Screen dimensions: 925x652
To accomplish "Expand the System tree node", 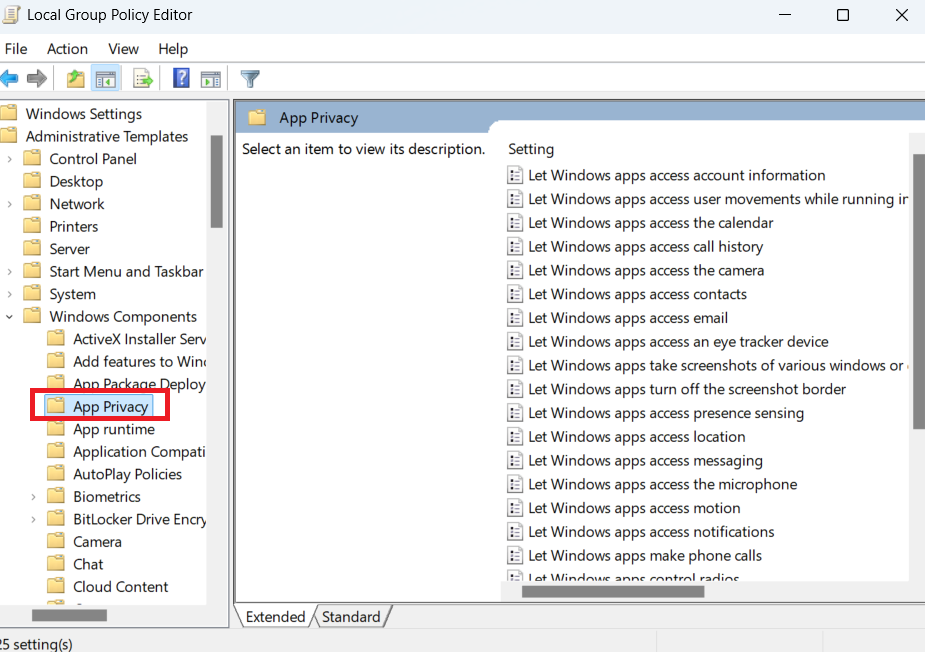I will coord(9,294).
